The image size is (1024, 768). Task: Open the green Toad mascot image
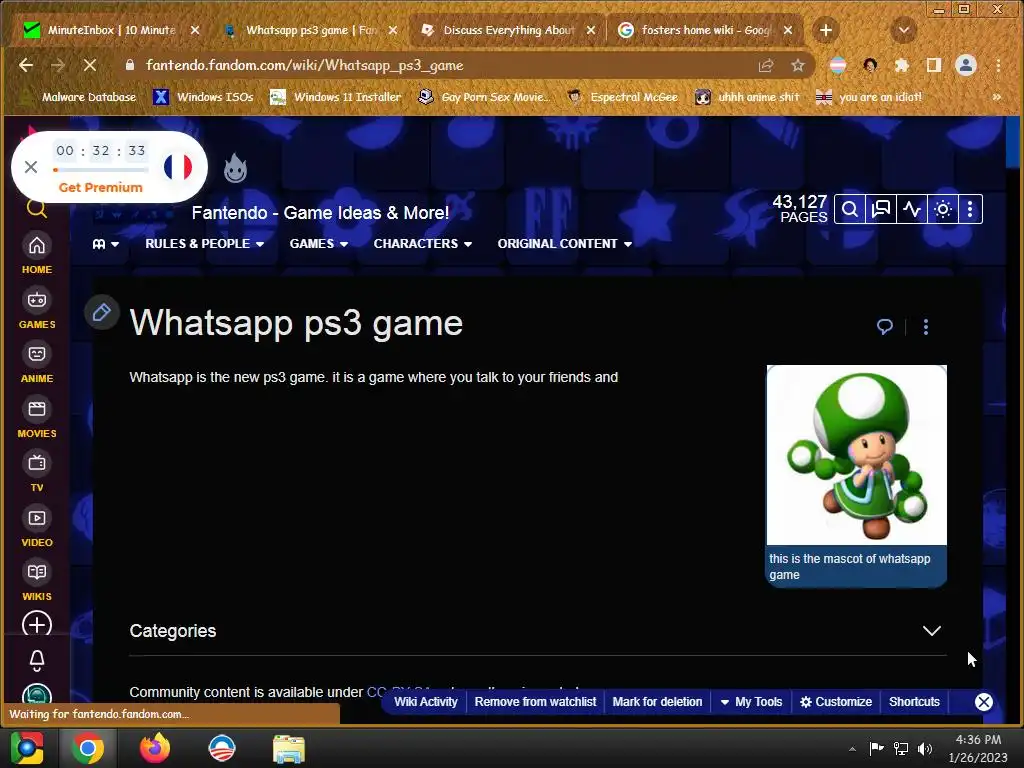(x=856, y=455)
